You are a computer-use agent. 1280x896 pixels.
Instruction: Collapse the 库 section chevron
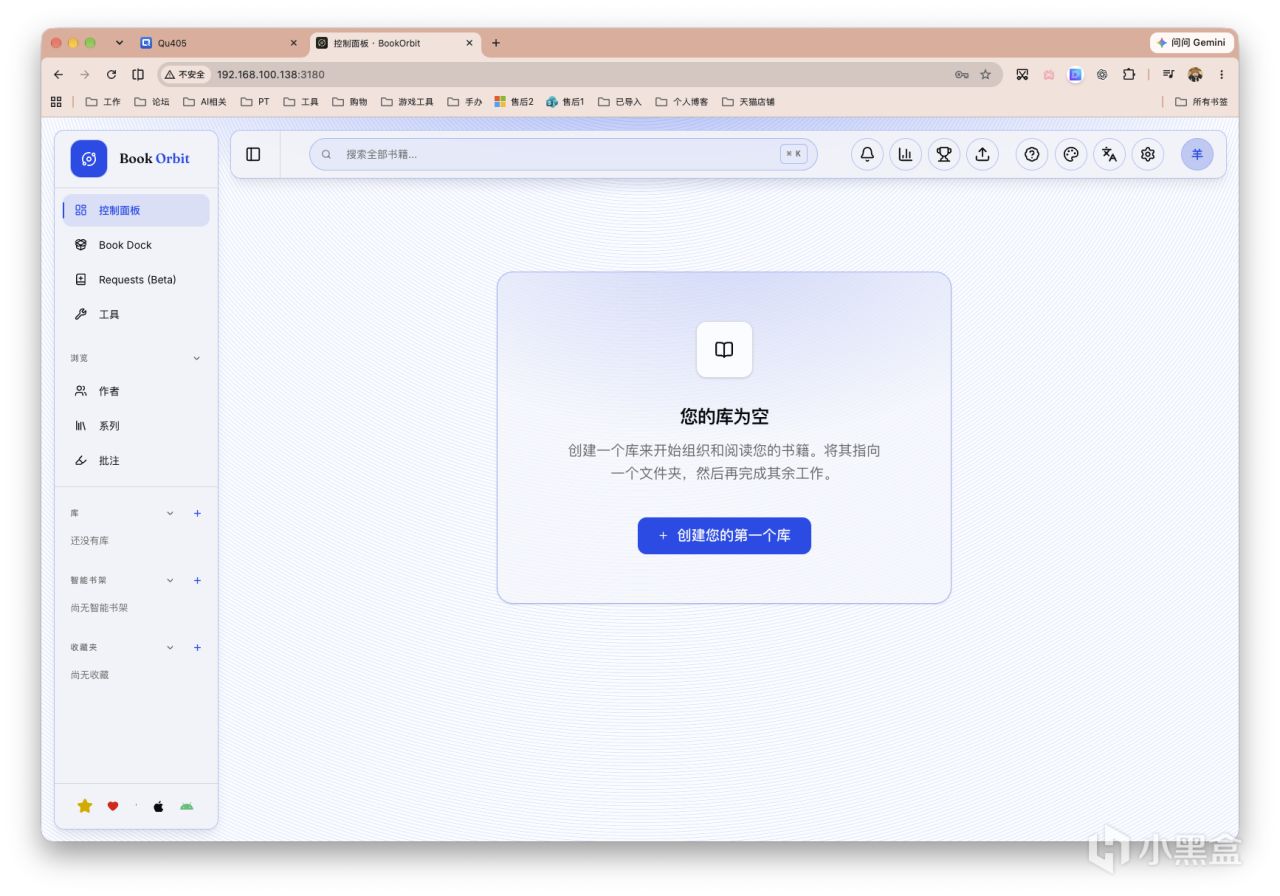170,513
